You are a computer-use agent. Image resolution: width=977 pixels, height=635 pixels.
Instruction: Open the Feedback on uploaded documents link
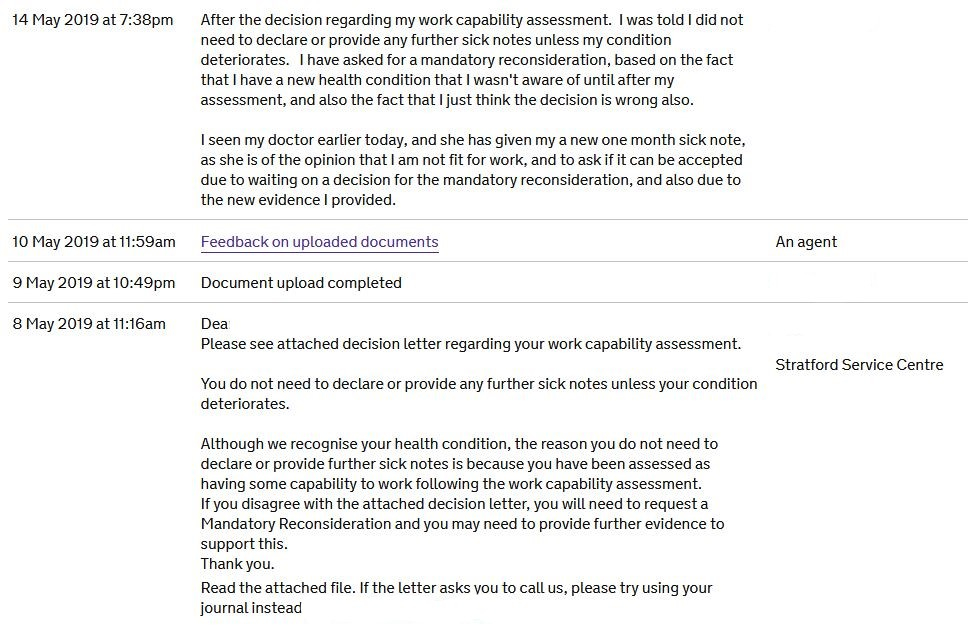319,242
